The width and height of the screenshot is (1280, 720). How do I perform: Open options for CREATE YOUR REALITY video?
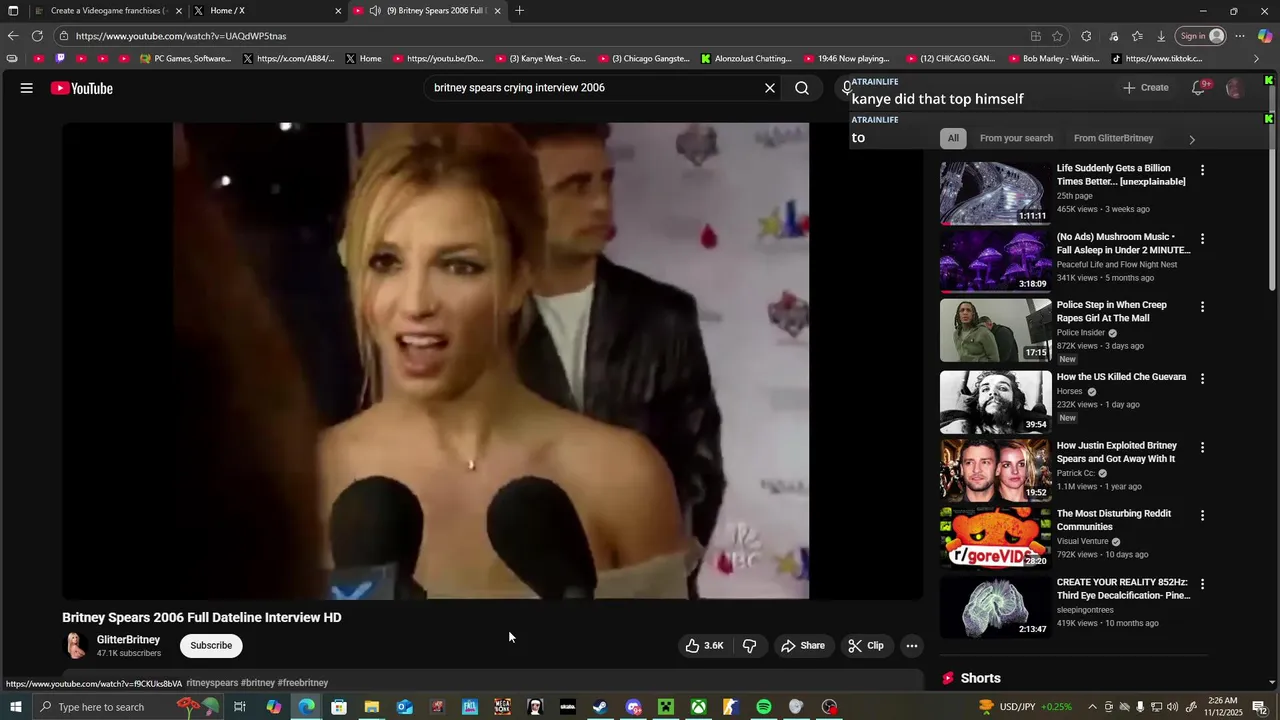pyautogui.click(x=1202, y=584)
